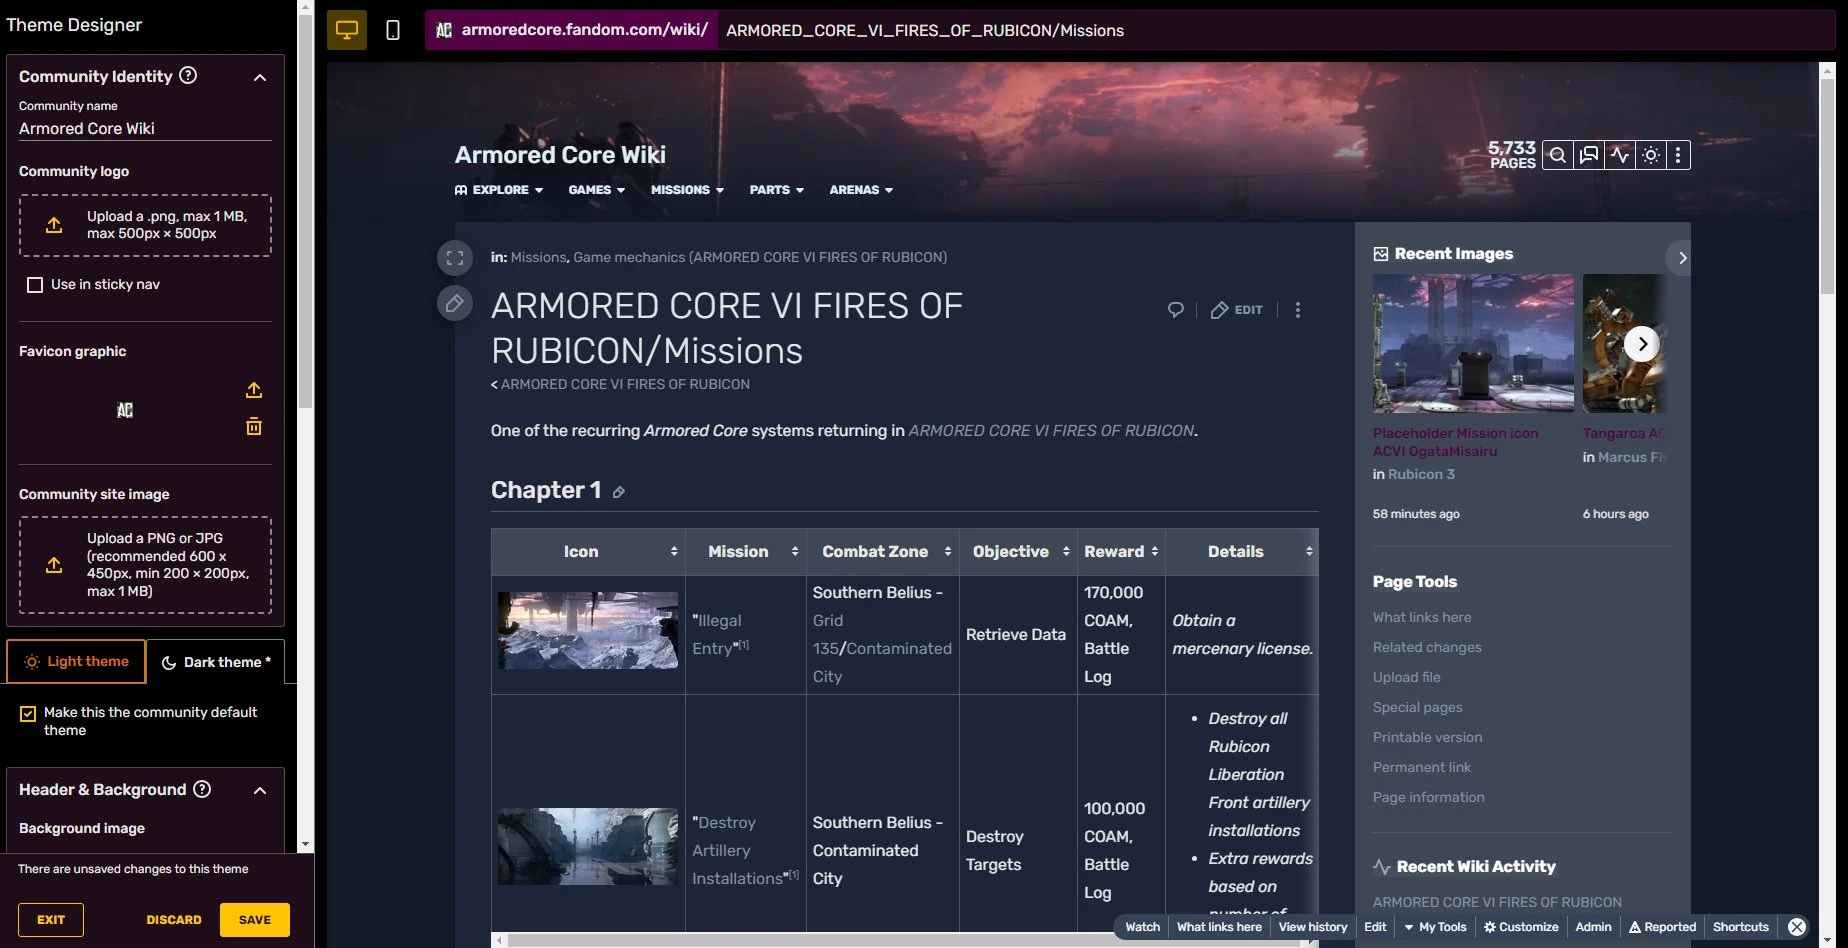
Task: Click the theme switch sun icon
Action: 1650,155
